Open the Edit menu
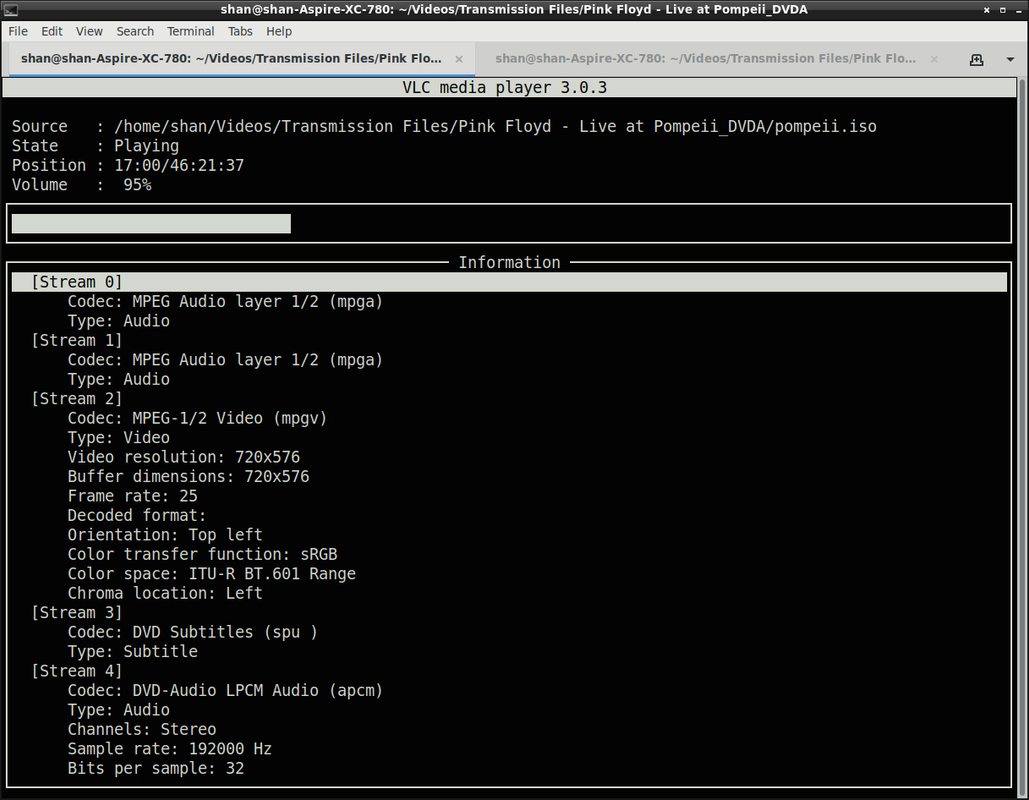 point(52,32)
